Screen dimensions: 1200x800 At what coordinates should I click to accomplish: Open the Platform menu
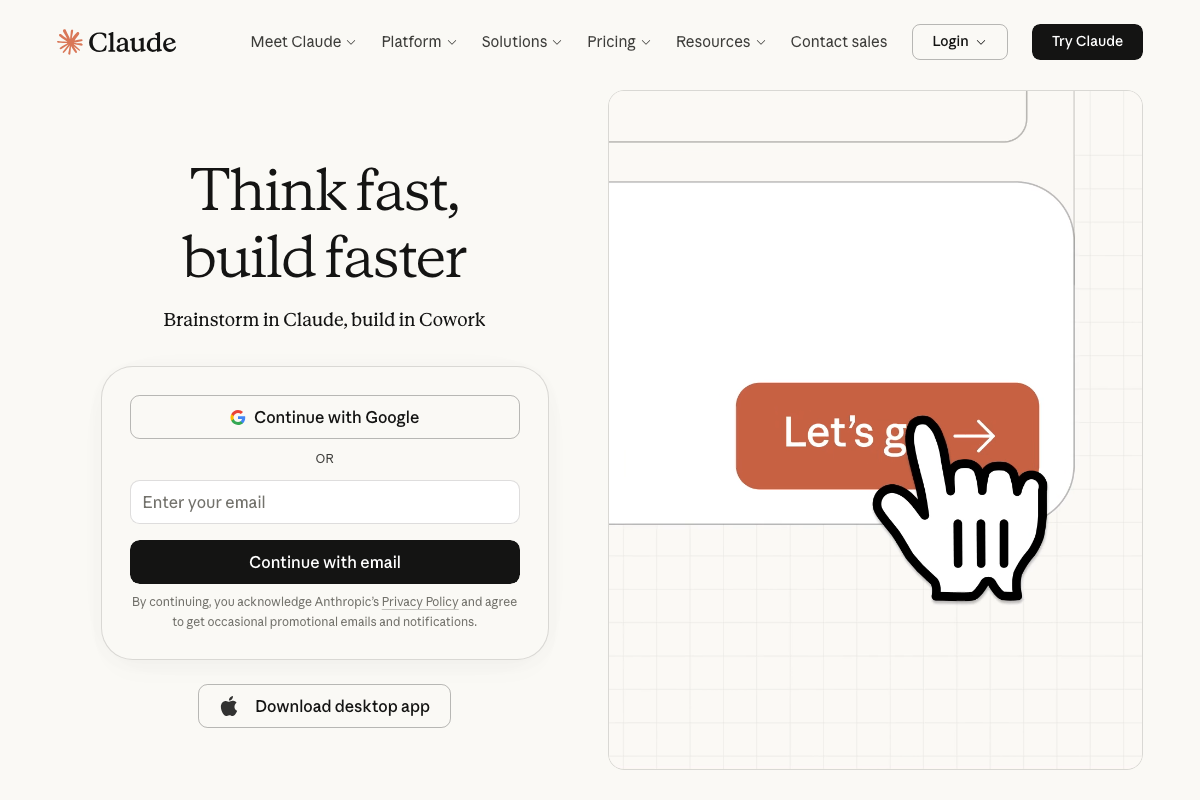pyautogui.click(x=419, y=42)
